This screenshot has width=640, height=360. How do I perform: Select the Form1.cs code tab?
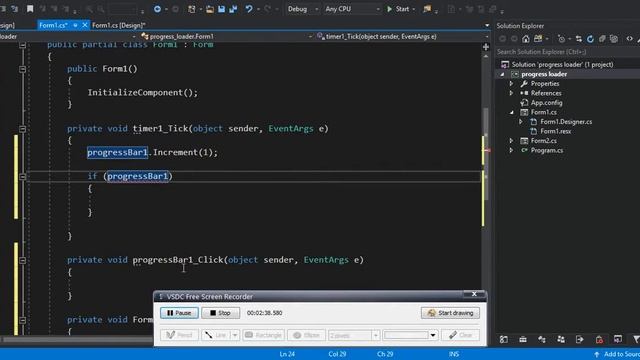[53, 25]
